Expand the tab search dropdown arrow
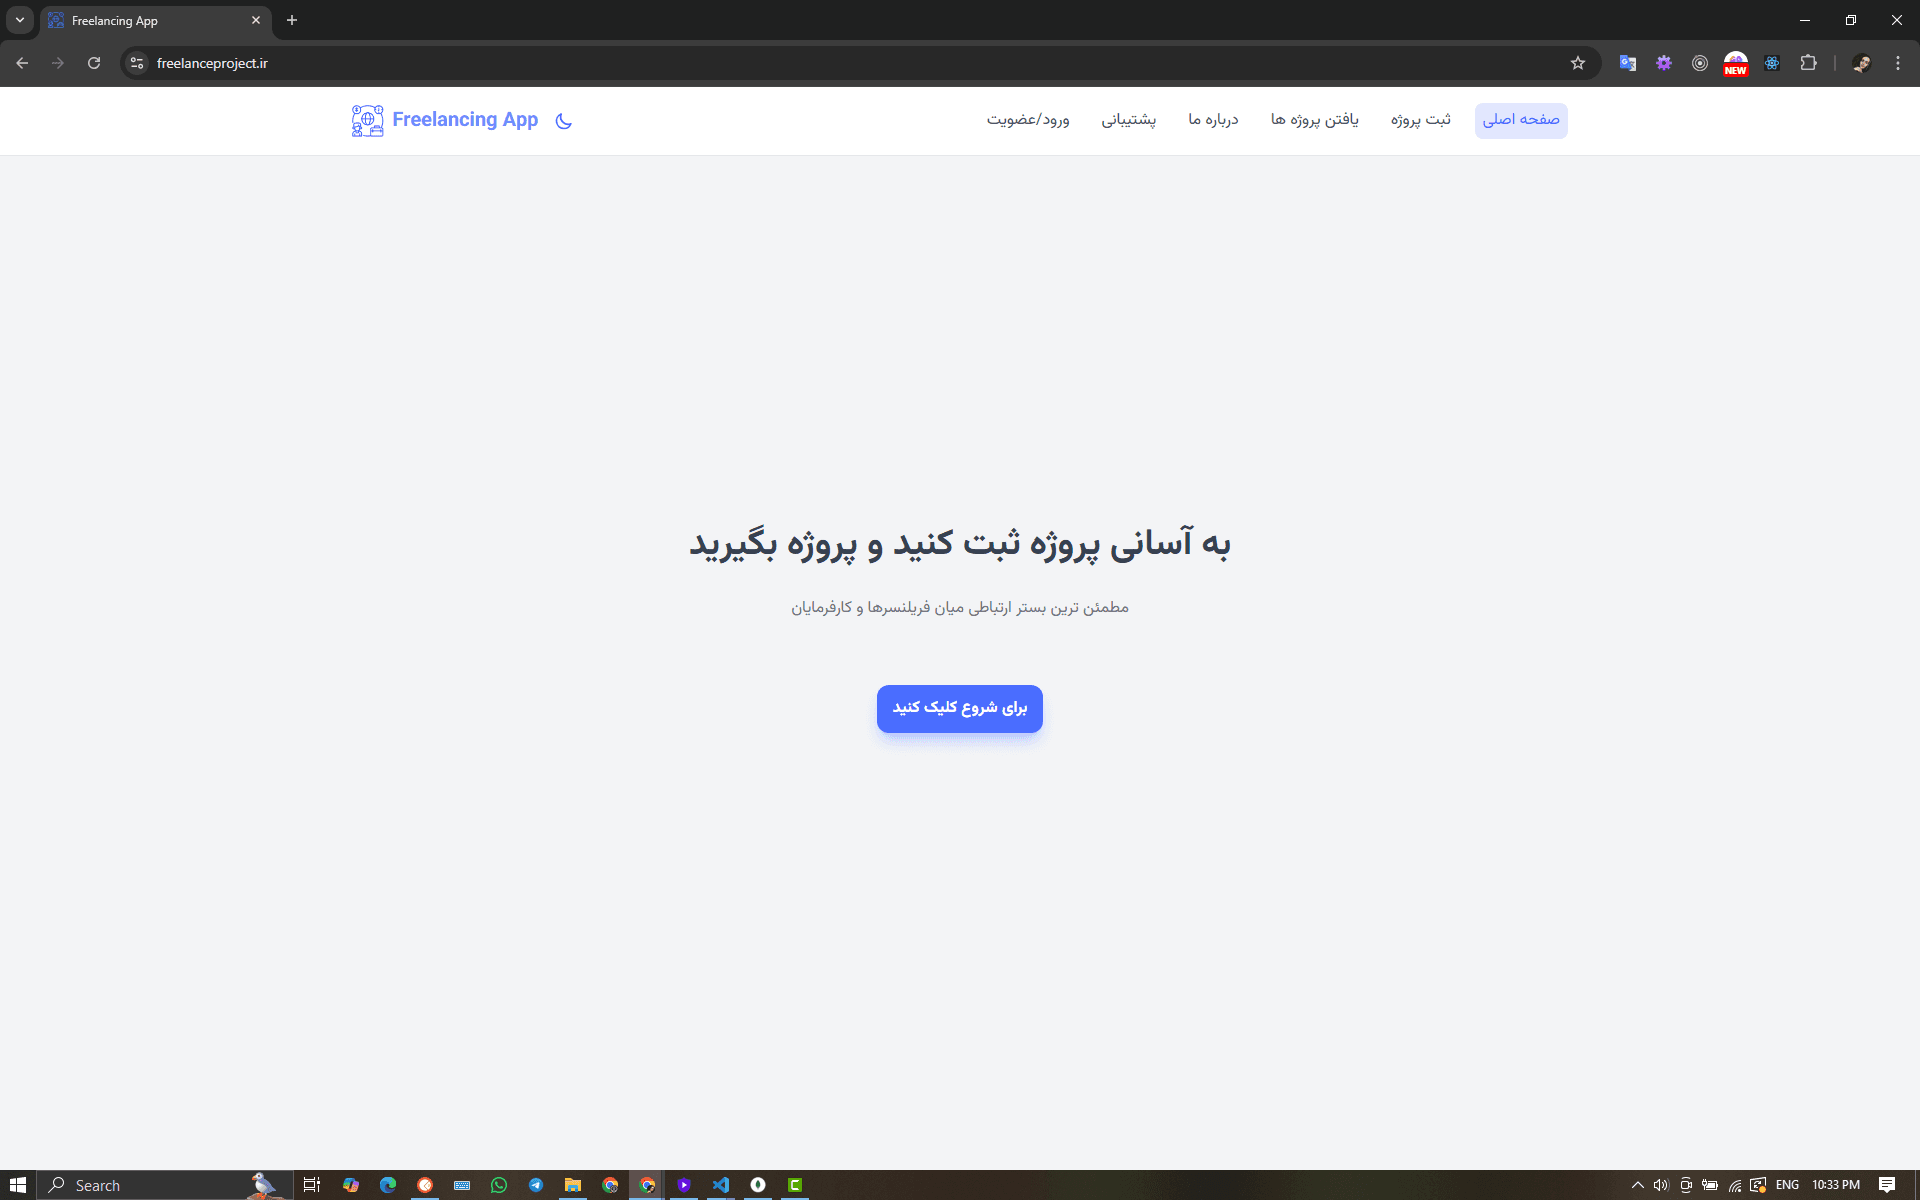Viewport: 1920px width, 1200px height. point(20,20)
